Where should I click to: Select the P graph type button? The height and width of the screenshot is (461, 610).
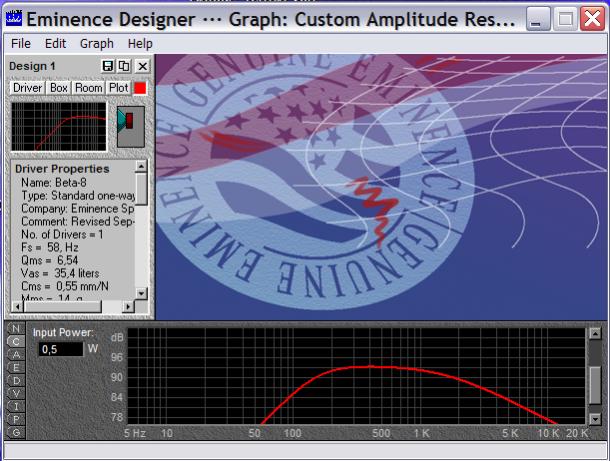click(16, 419)
